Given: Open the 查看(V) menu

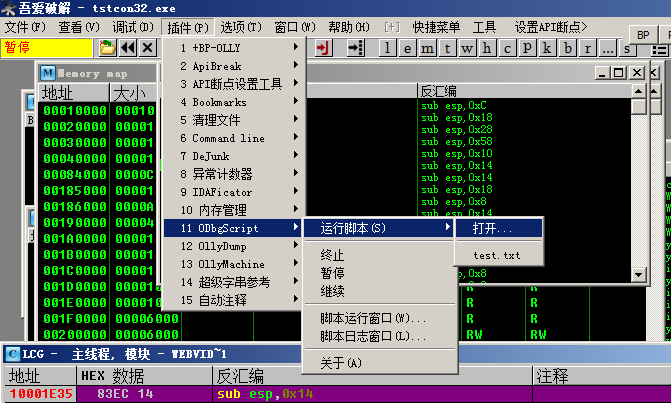Looking at the screenshot, I should tap(79, 27).
